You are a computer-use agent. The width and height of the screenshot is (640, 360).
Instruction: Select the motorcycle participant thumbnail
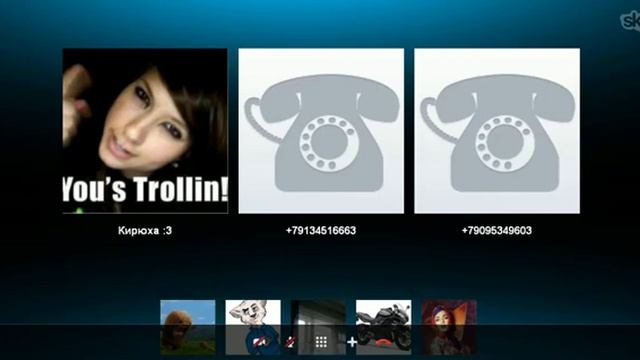(x=384, y=327)
